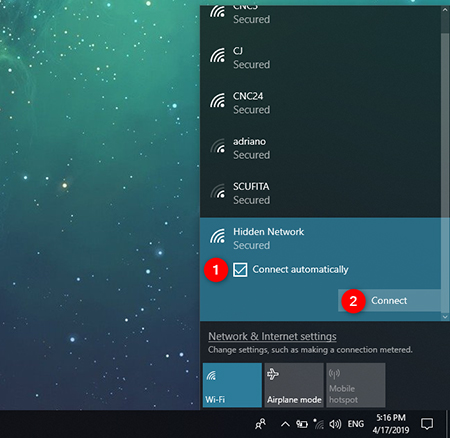Open the People icon in the taskbar
Image resolution: width=450 pixels, height=438 pixels.
(x=260, y=424)
